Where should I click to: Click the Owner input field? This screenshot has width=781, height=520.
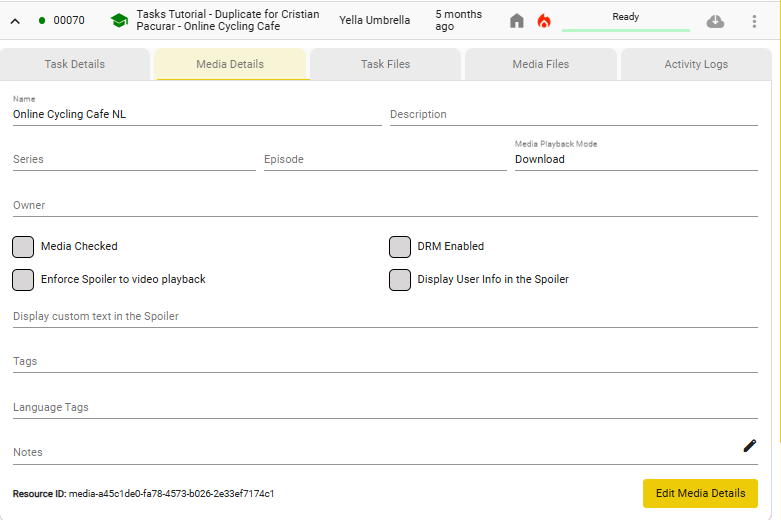386,205
